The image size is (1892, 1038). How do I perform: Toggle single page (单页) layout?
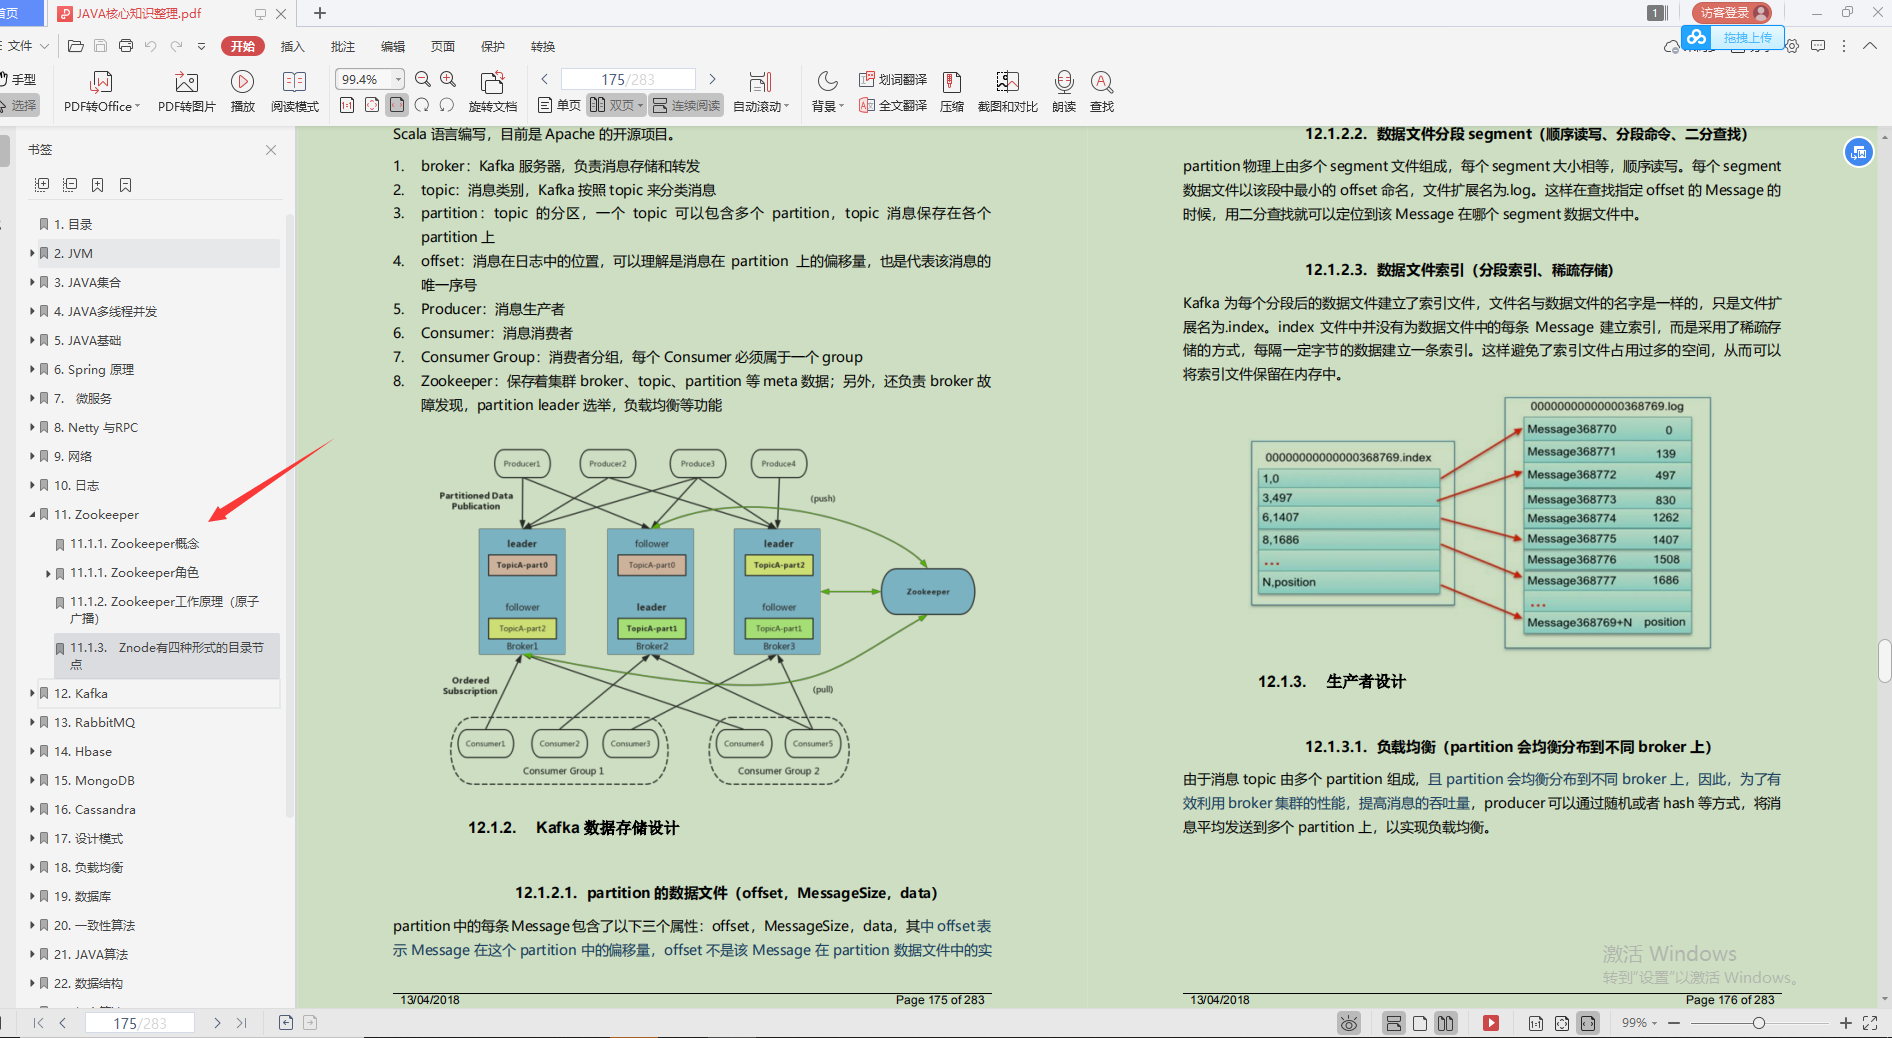[x=559, y=105]
